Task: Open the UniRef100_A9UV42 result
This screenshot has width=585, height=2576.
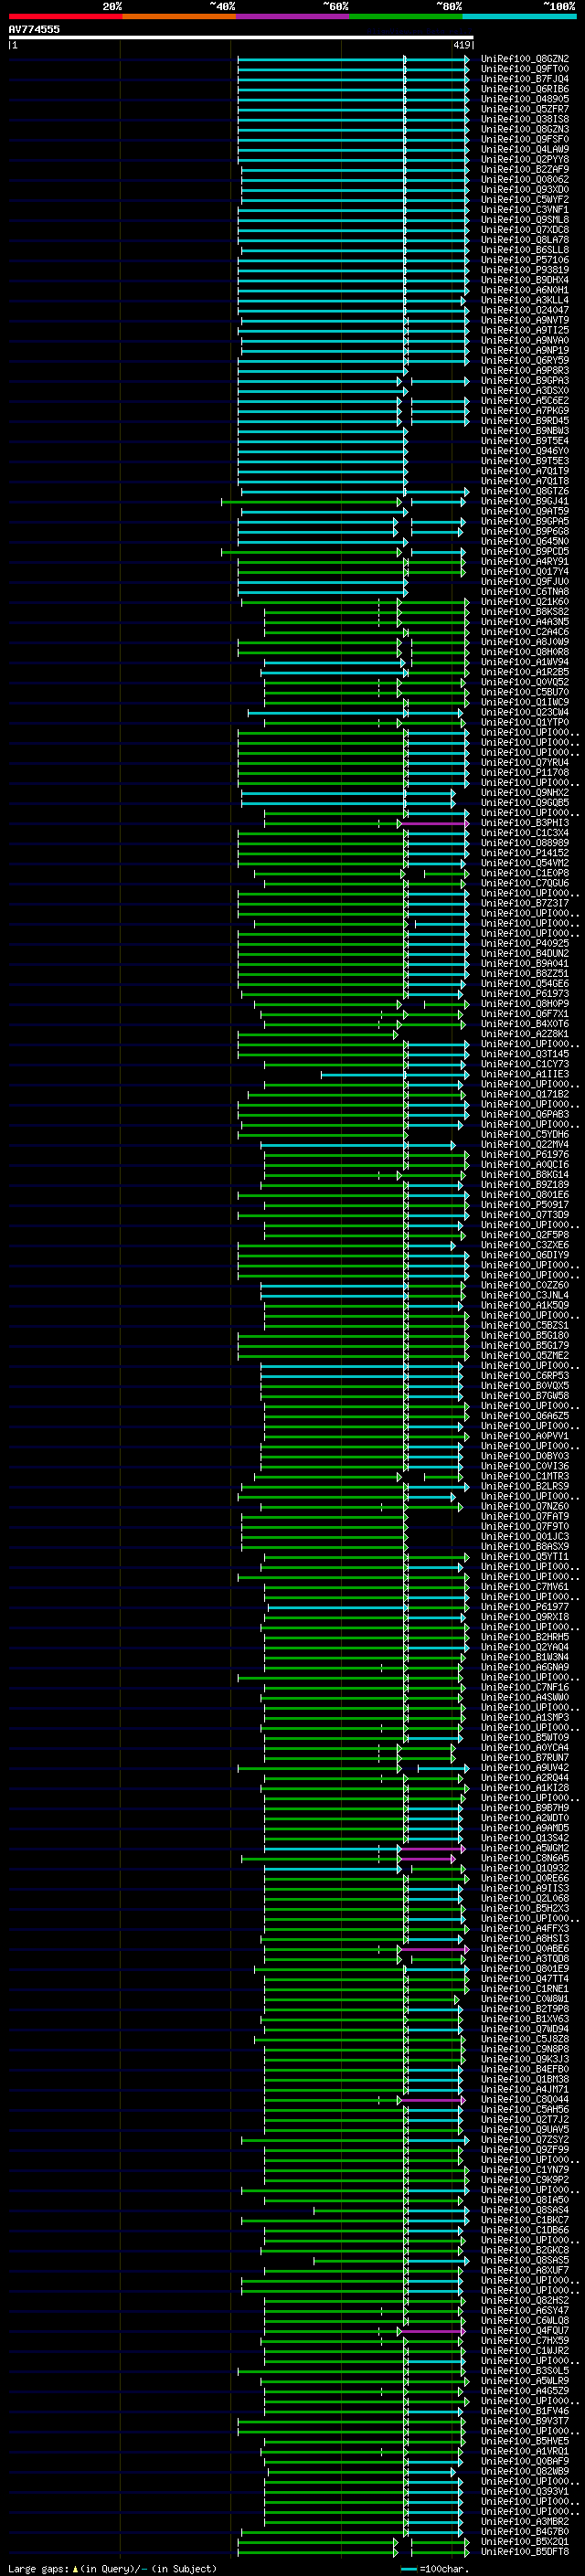Action: click(525, 1768)
